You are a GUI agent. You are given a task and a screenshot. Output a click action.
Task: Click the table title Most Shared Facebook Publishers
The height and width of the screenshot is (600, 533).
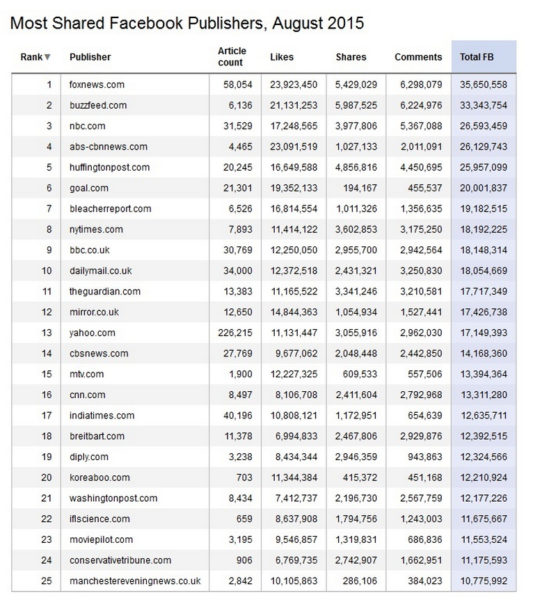point(187,23)
